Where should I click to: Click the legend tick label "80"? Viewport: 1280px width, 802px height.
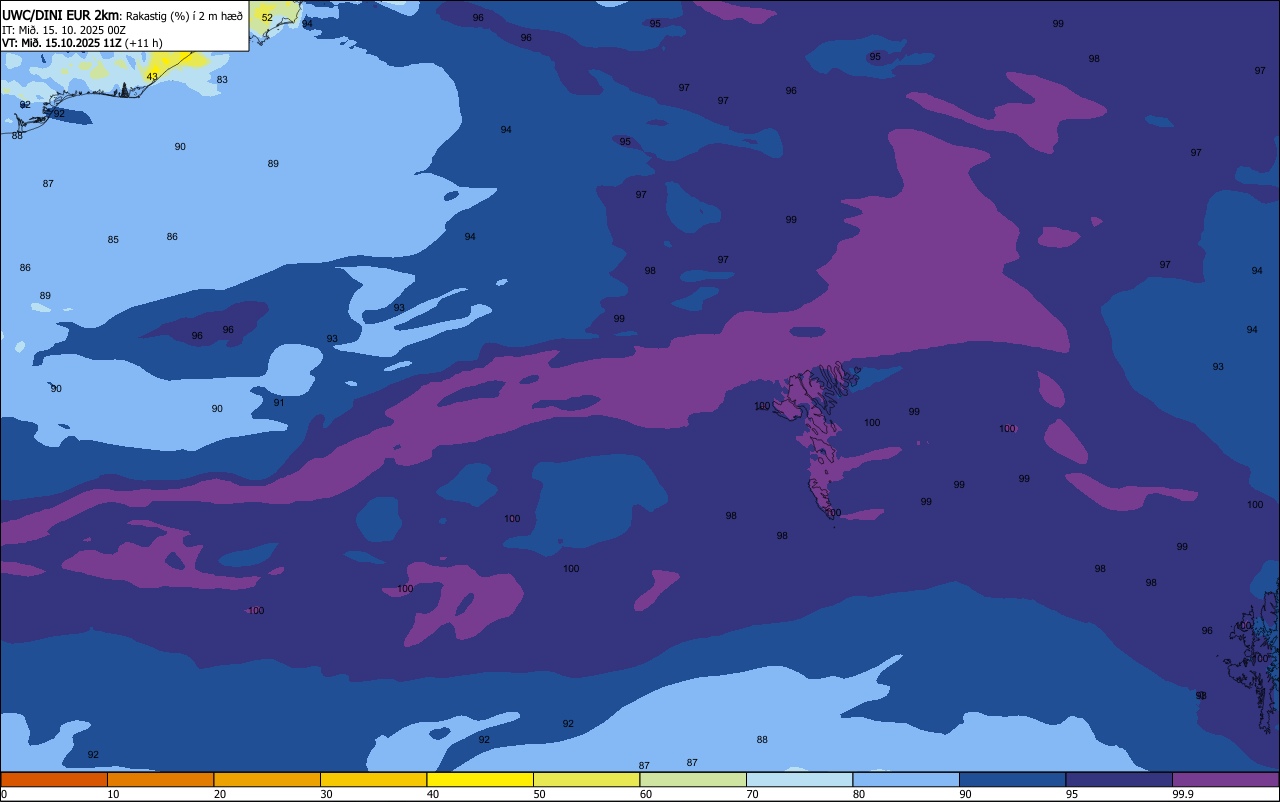tap(859, 794)
